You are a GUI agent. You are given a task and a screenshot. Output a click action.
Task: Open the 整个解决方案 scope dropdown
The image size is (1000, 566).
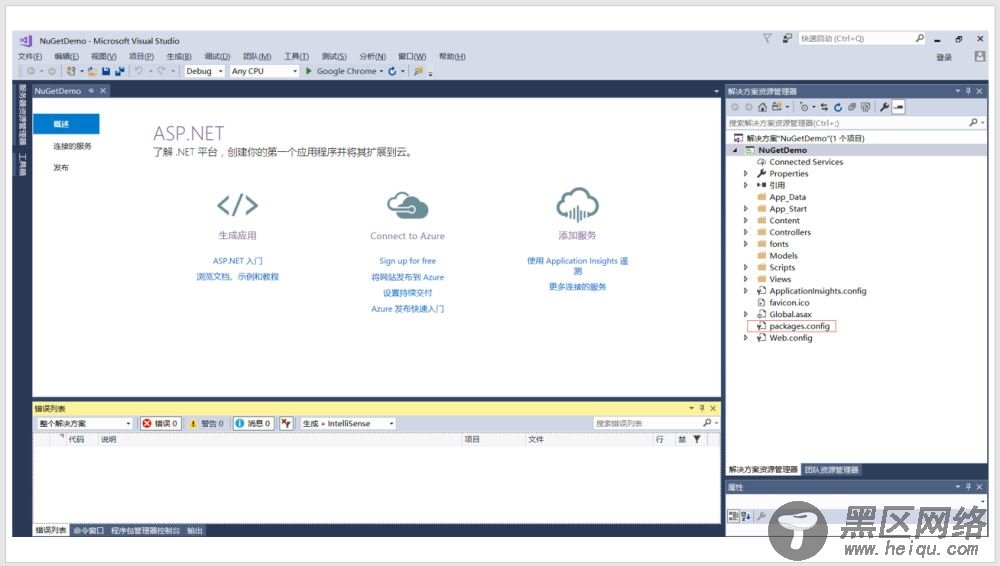(84, 423)
